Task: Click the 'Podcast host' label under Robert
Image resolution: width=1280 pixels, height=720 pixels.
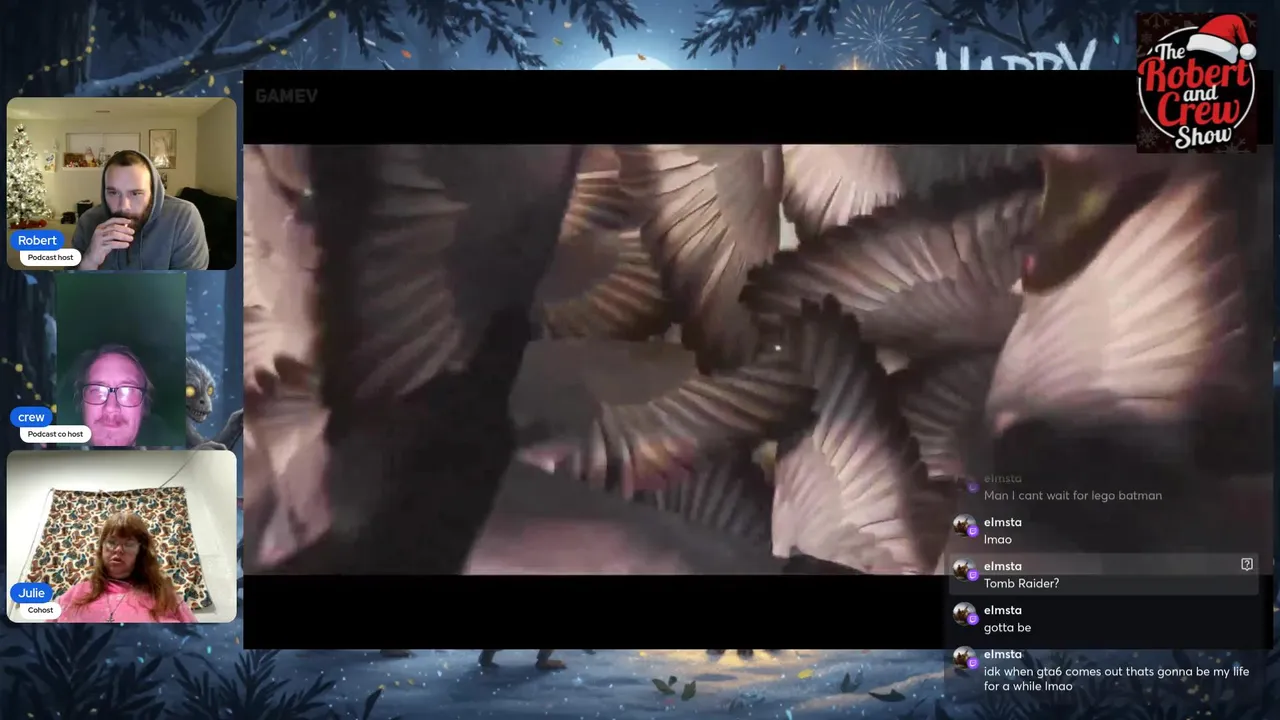Action: [x=50, y=257]
